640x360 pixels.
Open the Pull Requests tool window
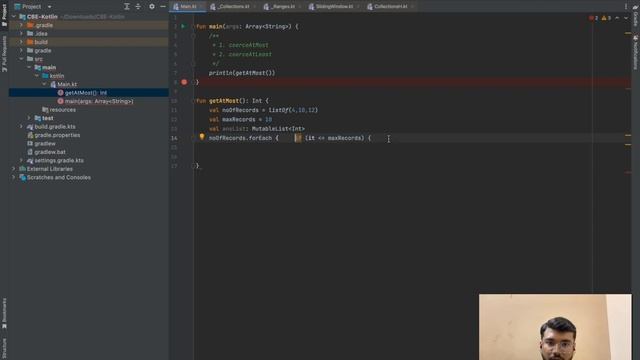tap(4, 54)
